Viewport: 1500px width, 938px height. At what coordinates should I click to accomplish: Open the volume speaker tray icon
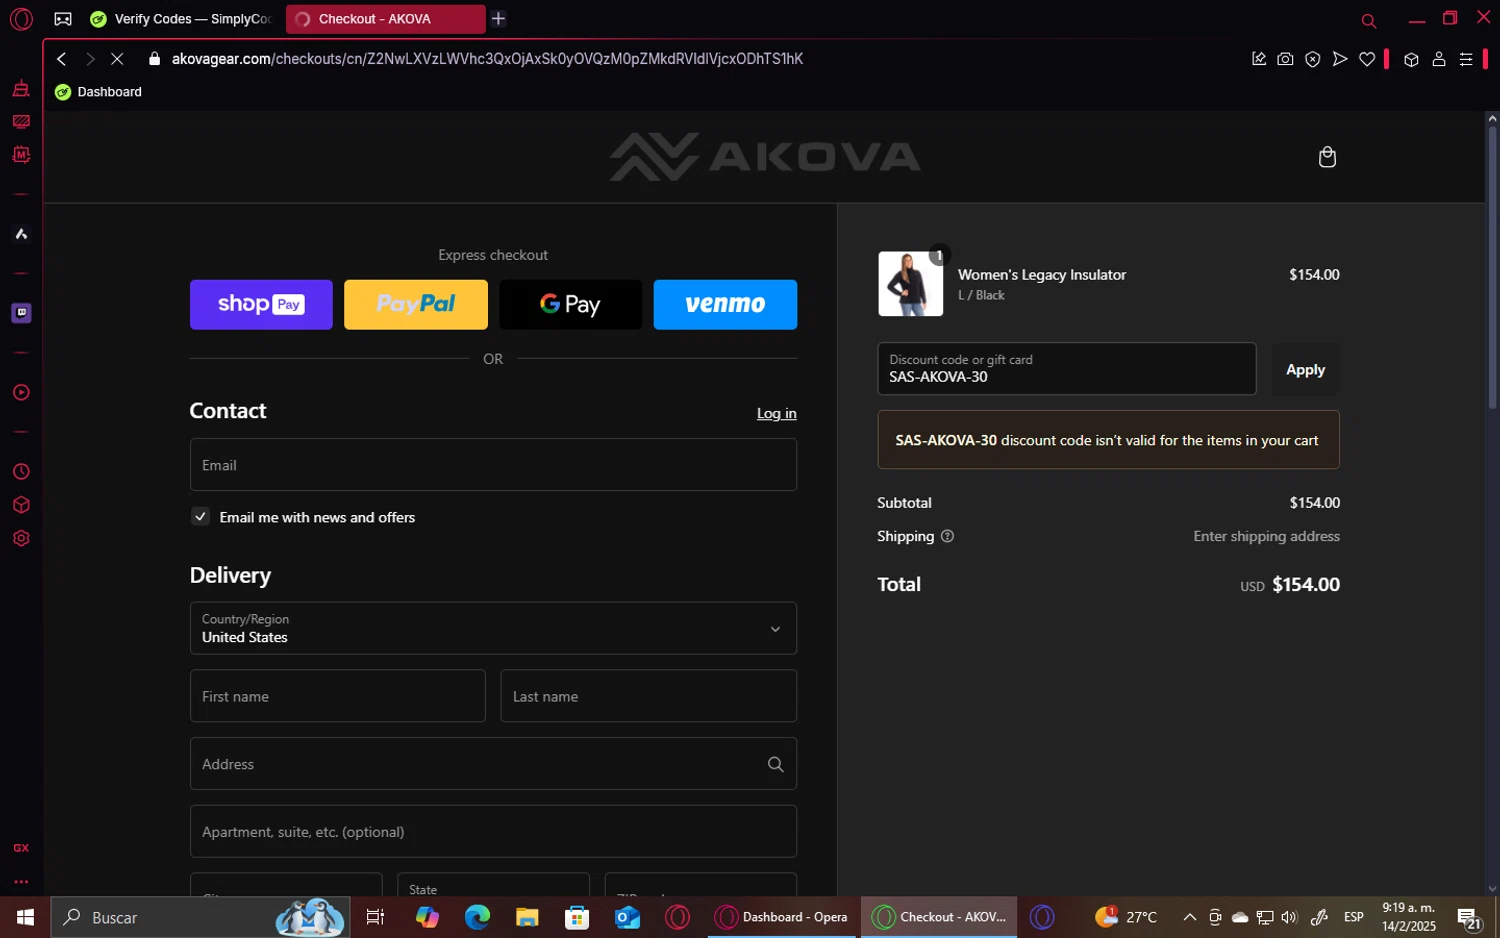[1289, 917]
